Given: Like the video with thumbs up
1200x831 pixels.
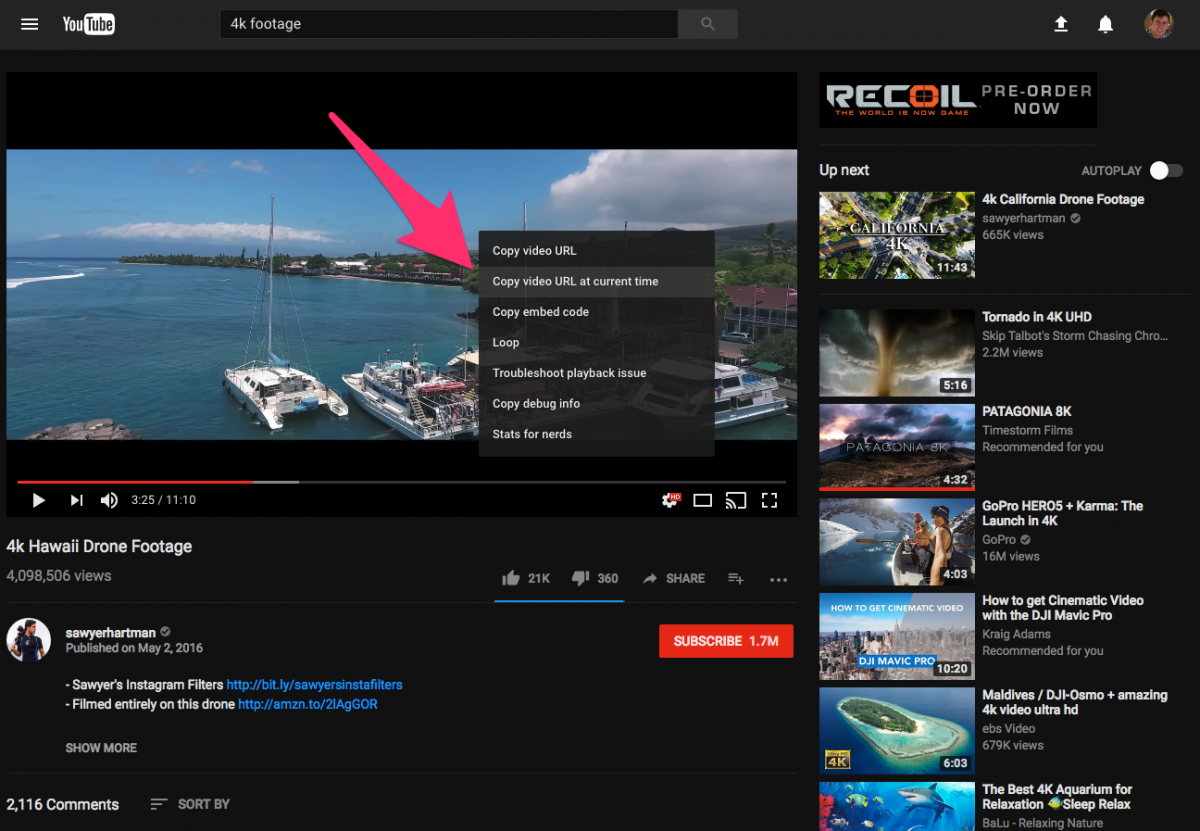Looking at the screenshot, I should [512, 578].
